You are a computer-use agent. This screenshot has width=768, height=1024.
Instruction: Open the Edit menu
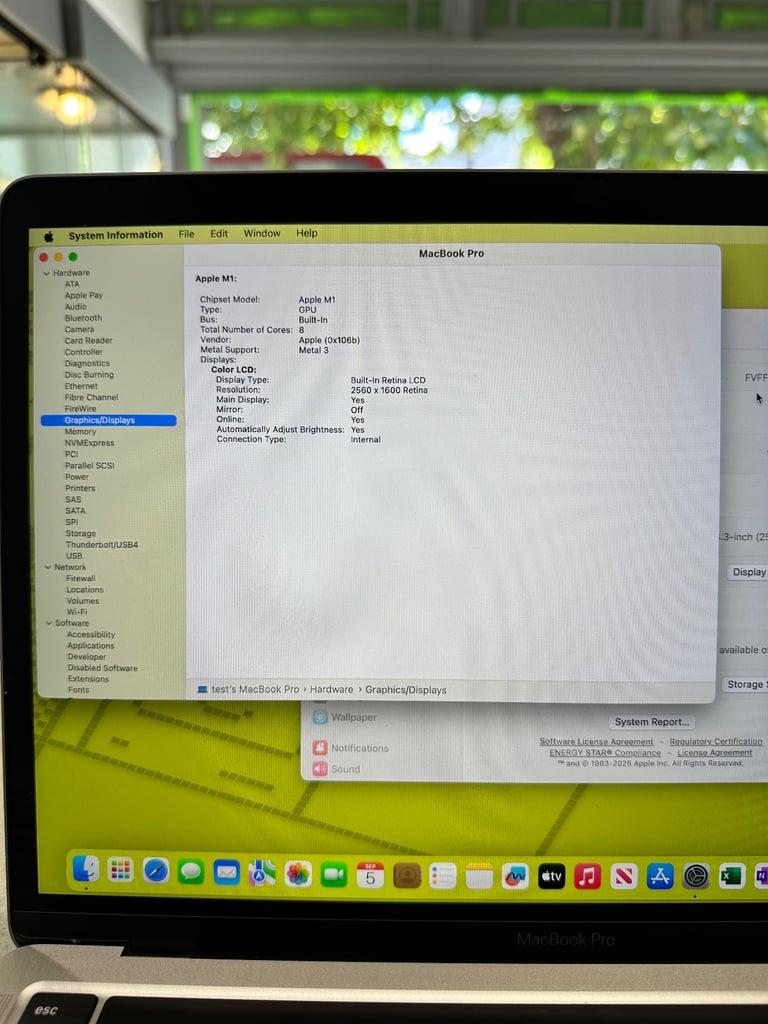(219, 233)
